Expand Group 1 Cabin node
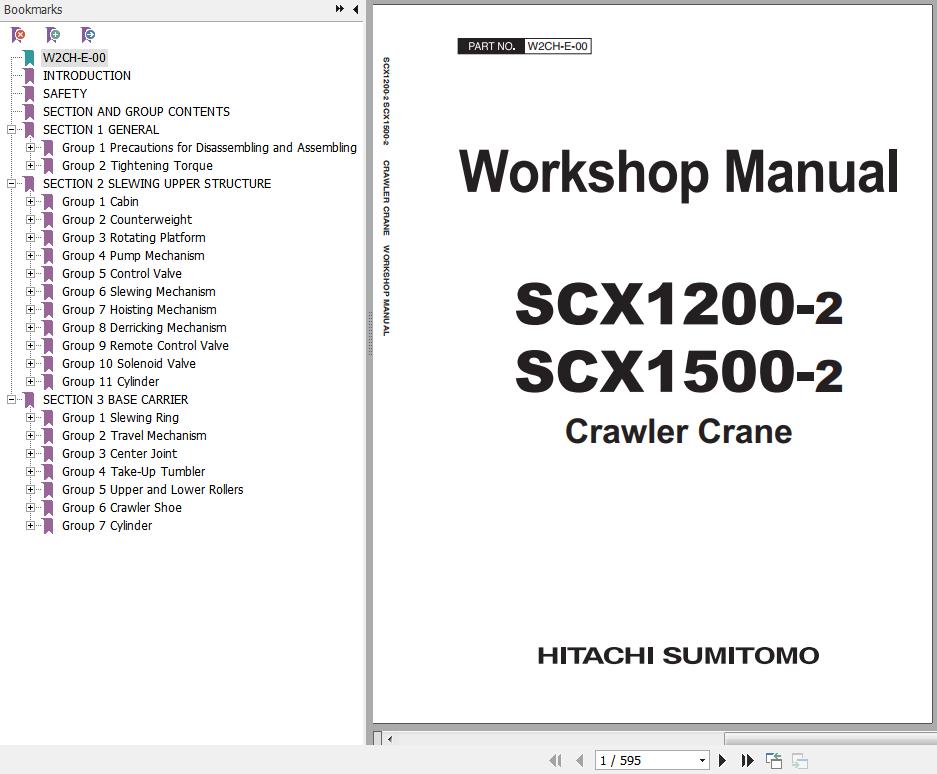The image size is (937, 774). (x=30, y=201)
